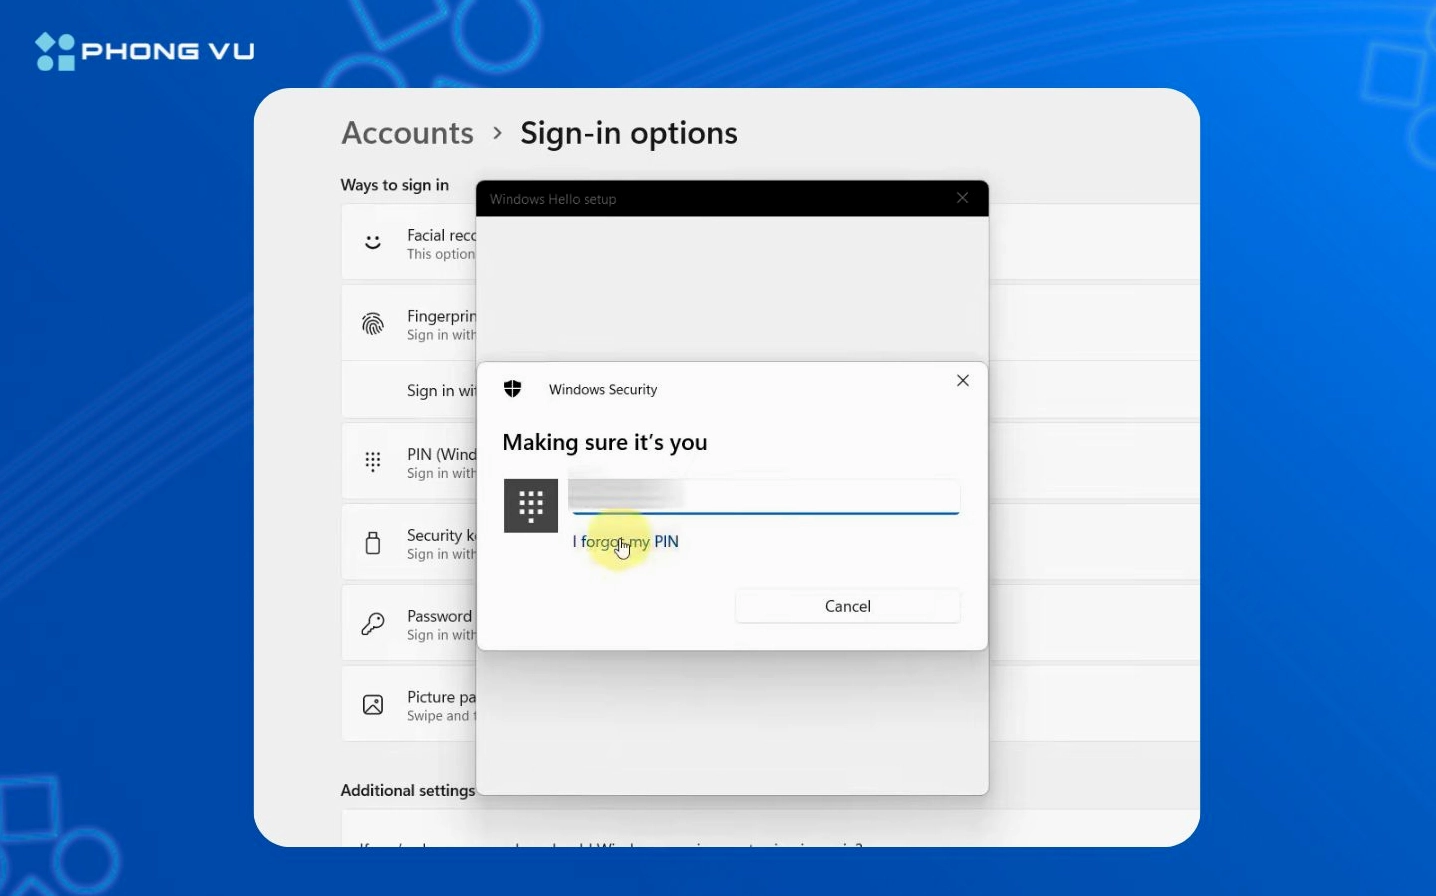Click the Fingerprint recognition icon
Image resolution: width=1436 pixels, height=896 pixels.
click(373, 324)
